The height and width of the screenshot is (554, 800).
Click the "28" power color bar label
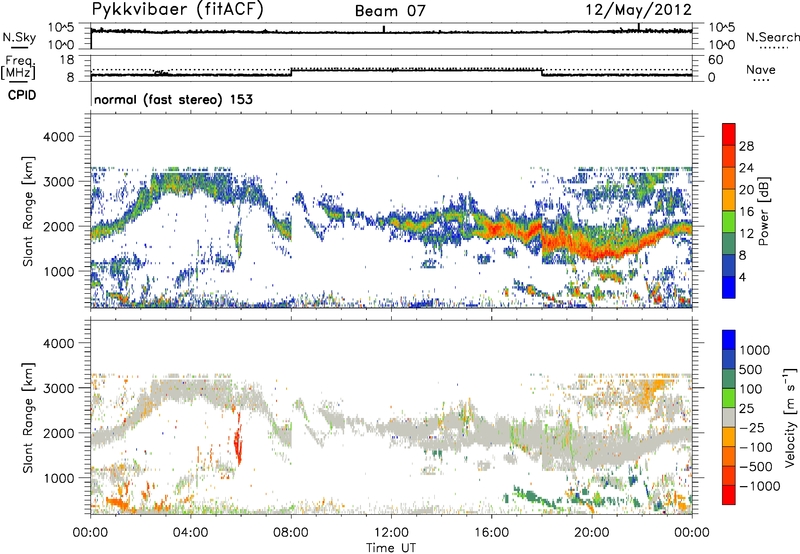746,146
